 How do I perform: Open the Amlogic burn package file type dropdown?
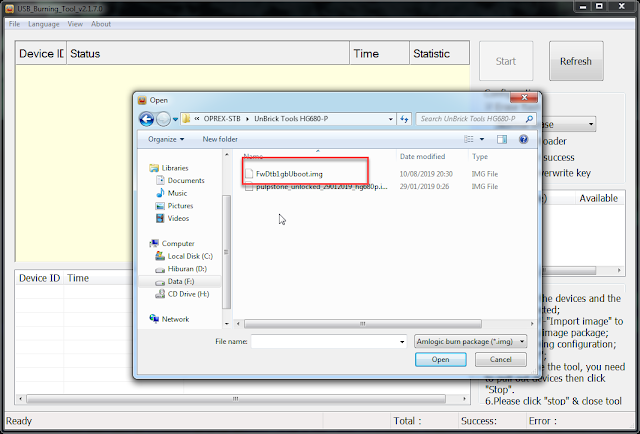[x=470, y=341]
